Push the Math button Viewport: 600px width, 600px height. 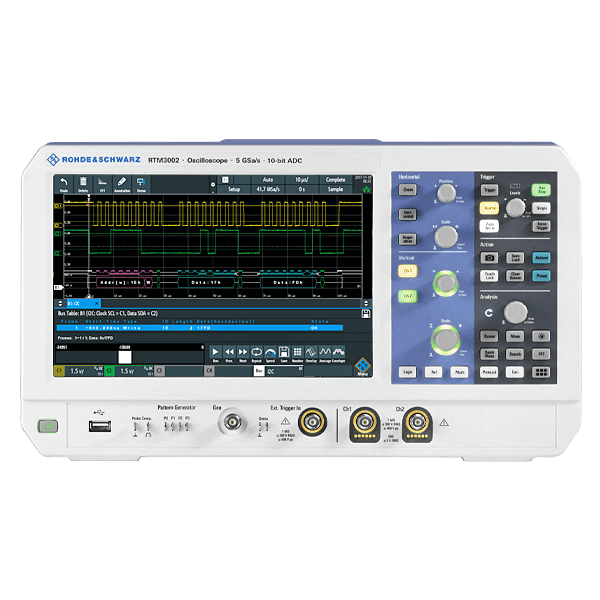tap(459, 372)
